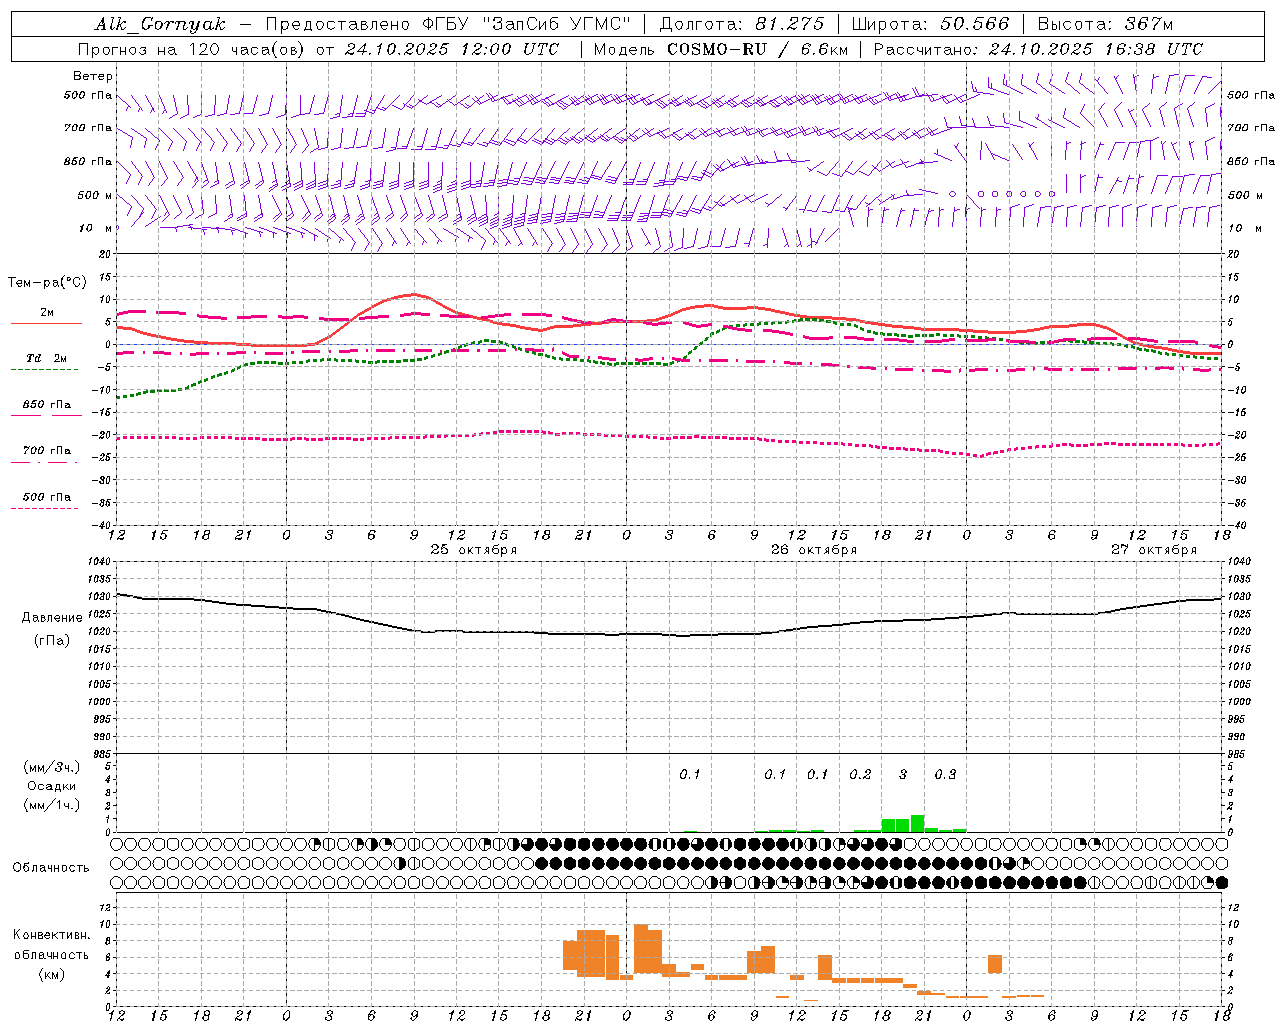Viewport: 1280px width, 1024px height.
Task: Click the station name Alk_Gornyak
Action: coord(161,24)
